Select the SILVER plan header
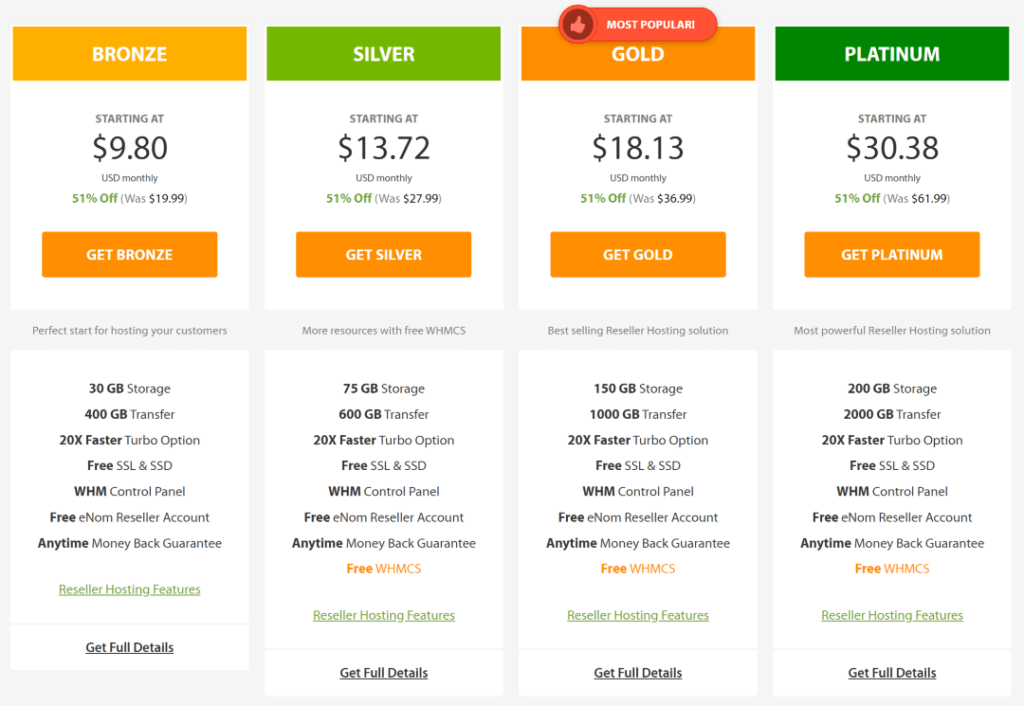This screenshot has width=1024, height=706. tap(383, 53)
